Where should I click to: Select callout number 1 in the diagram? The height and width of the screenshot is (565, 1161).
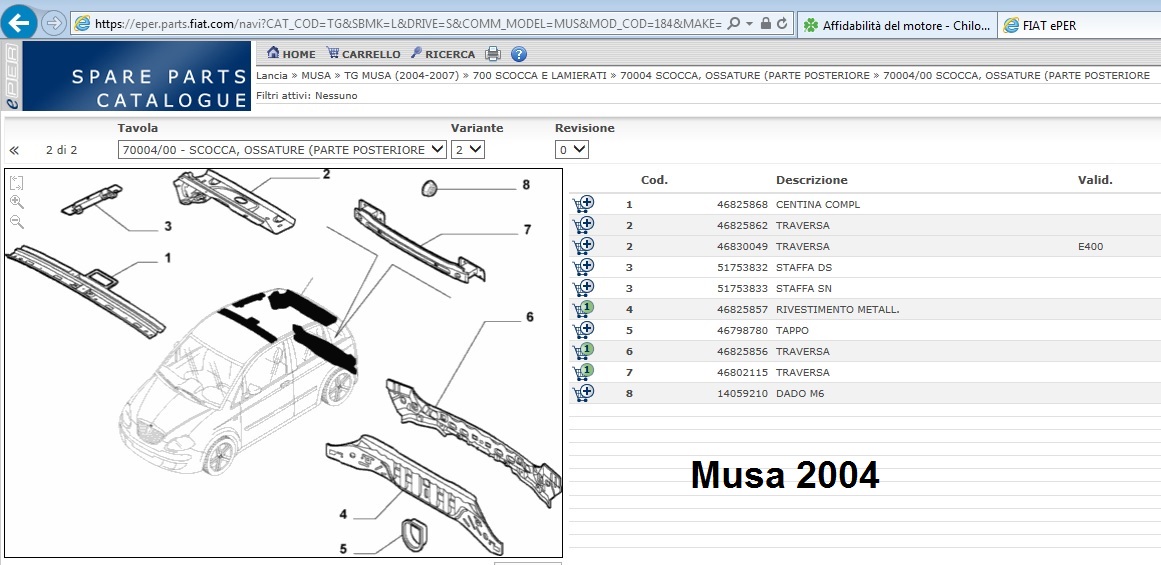click(168, 258)
